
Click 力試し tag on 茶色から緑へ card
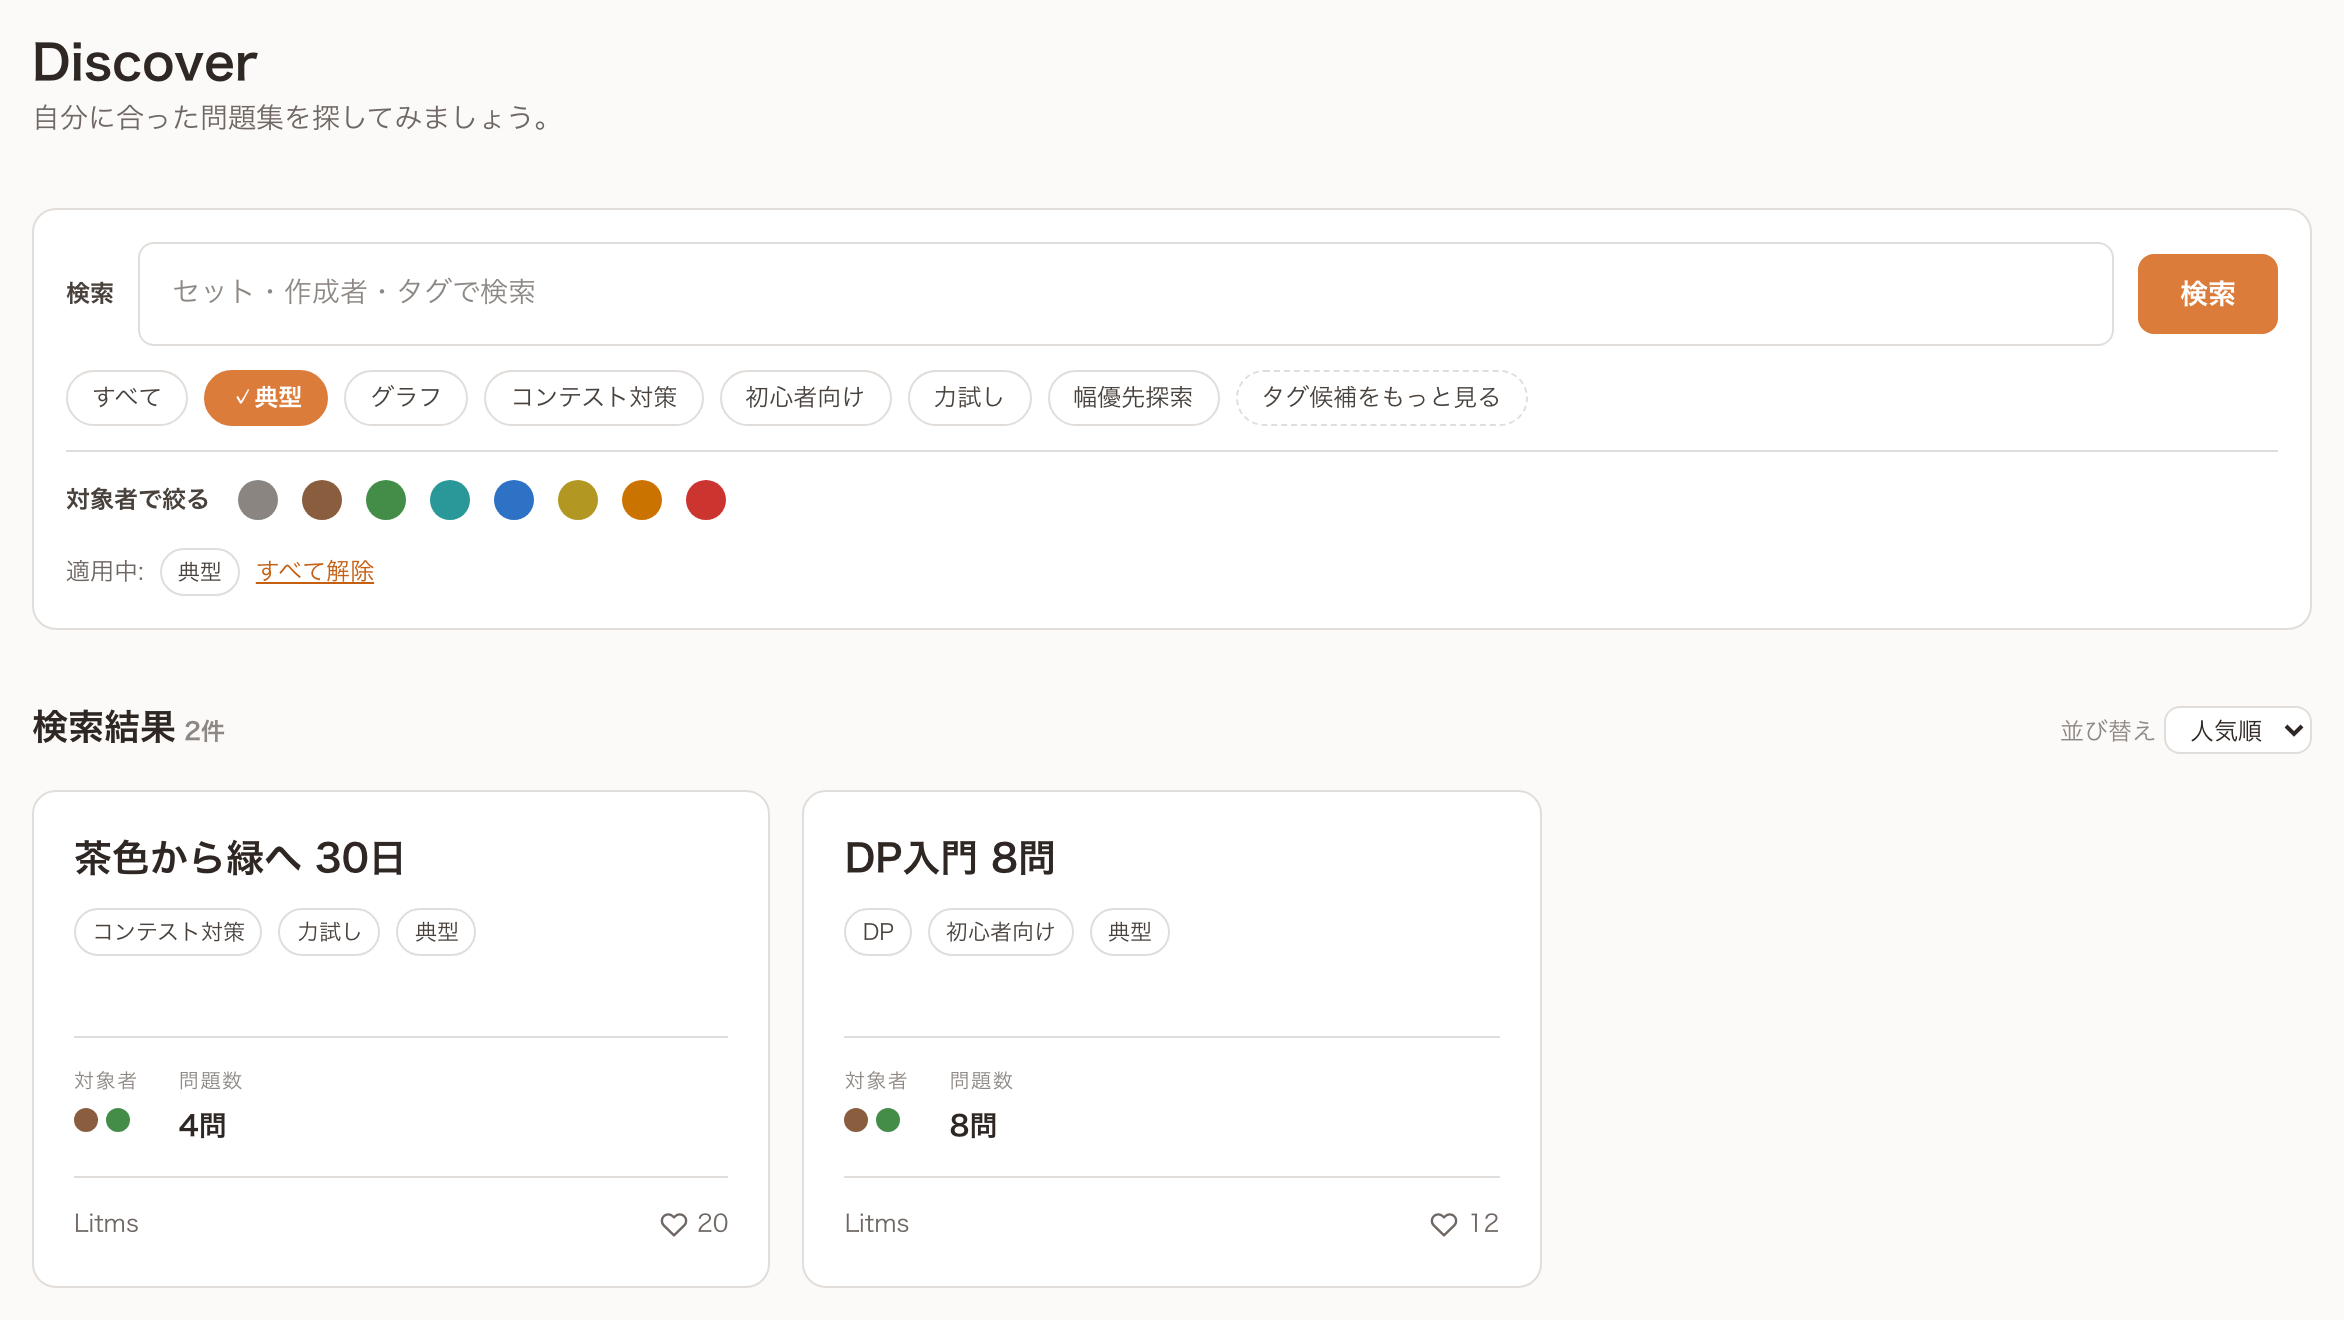pyautogui.click(x=329, y=932)
